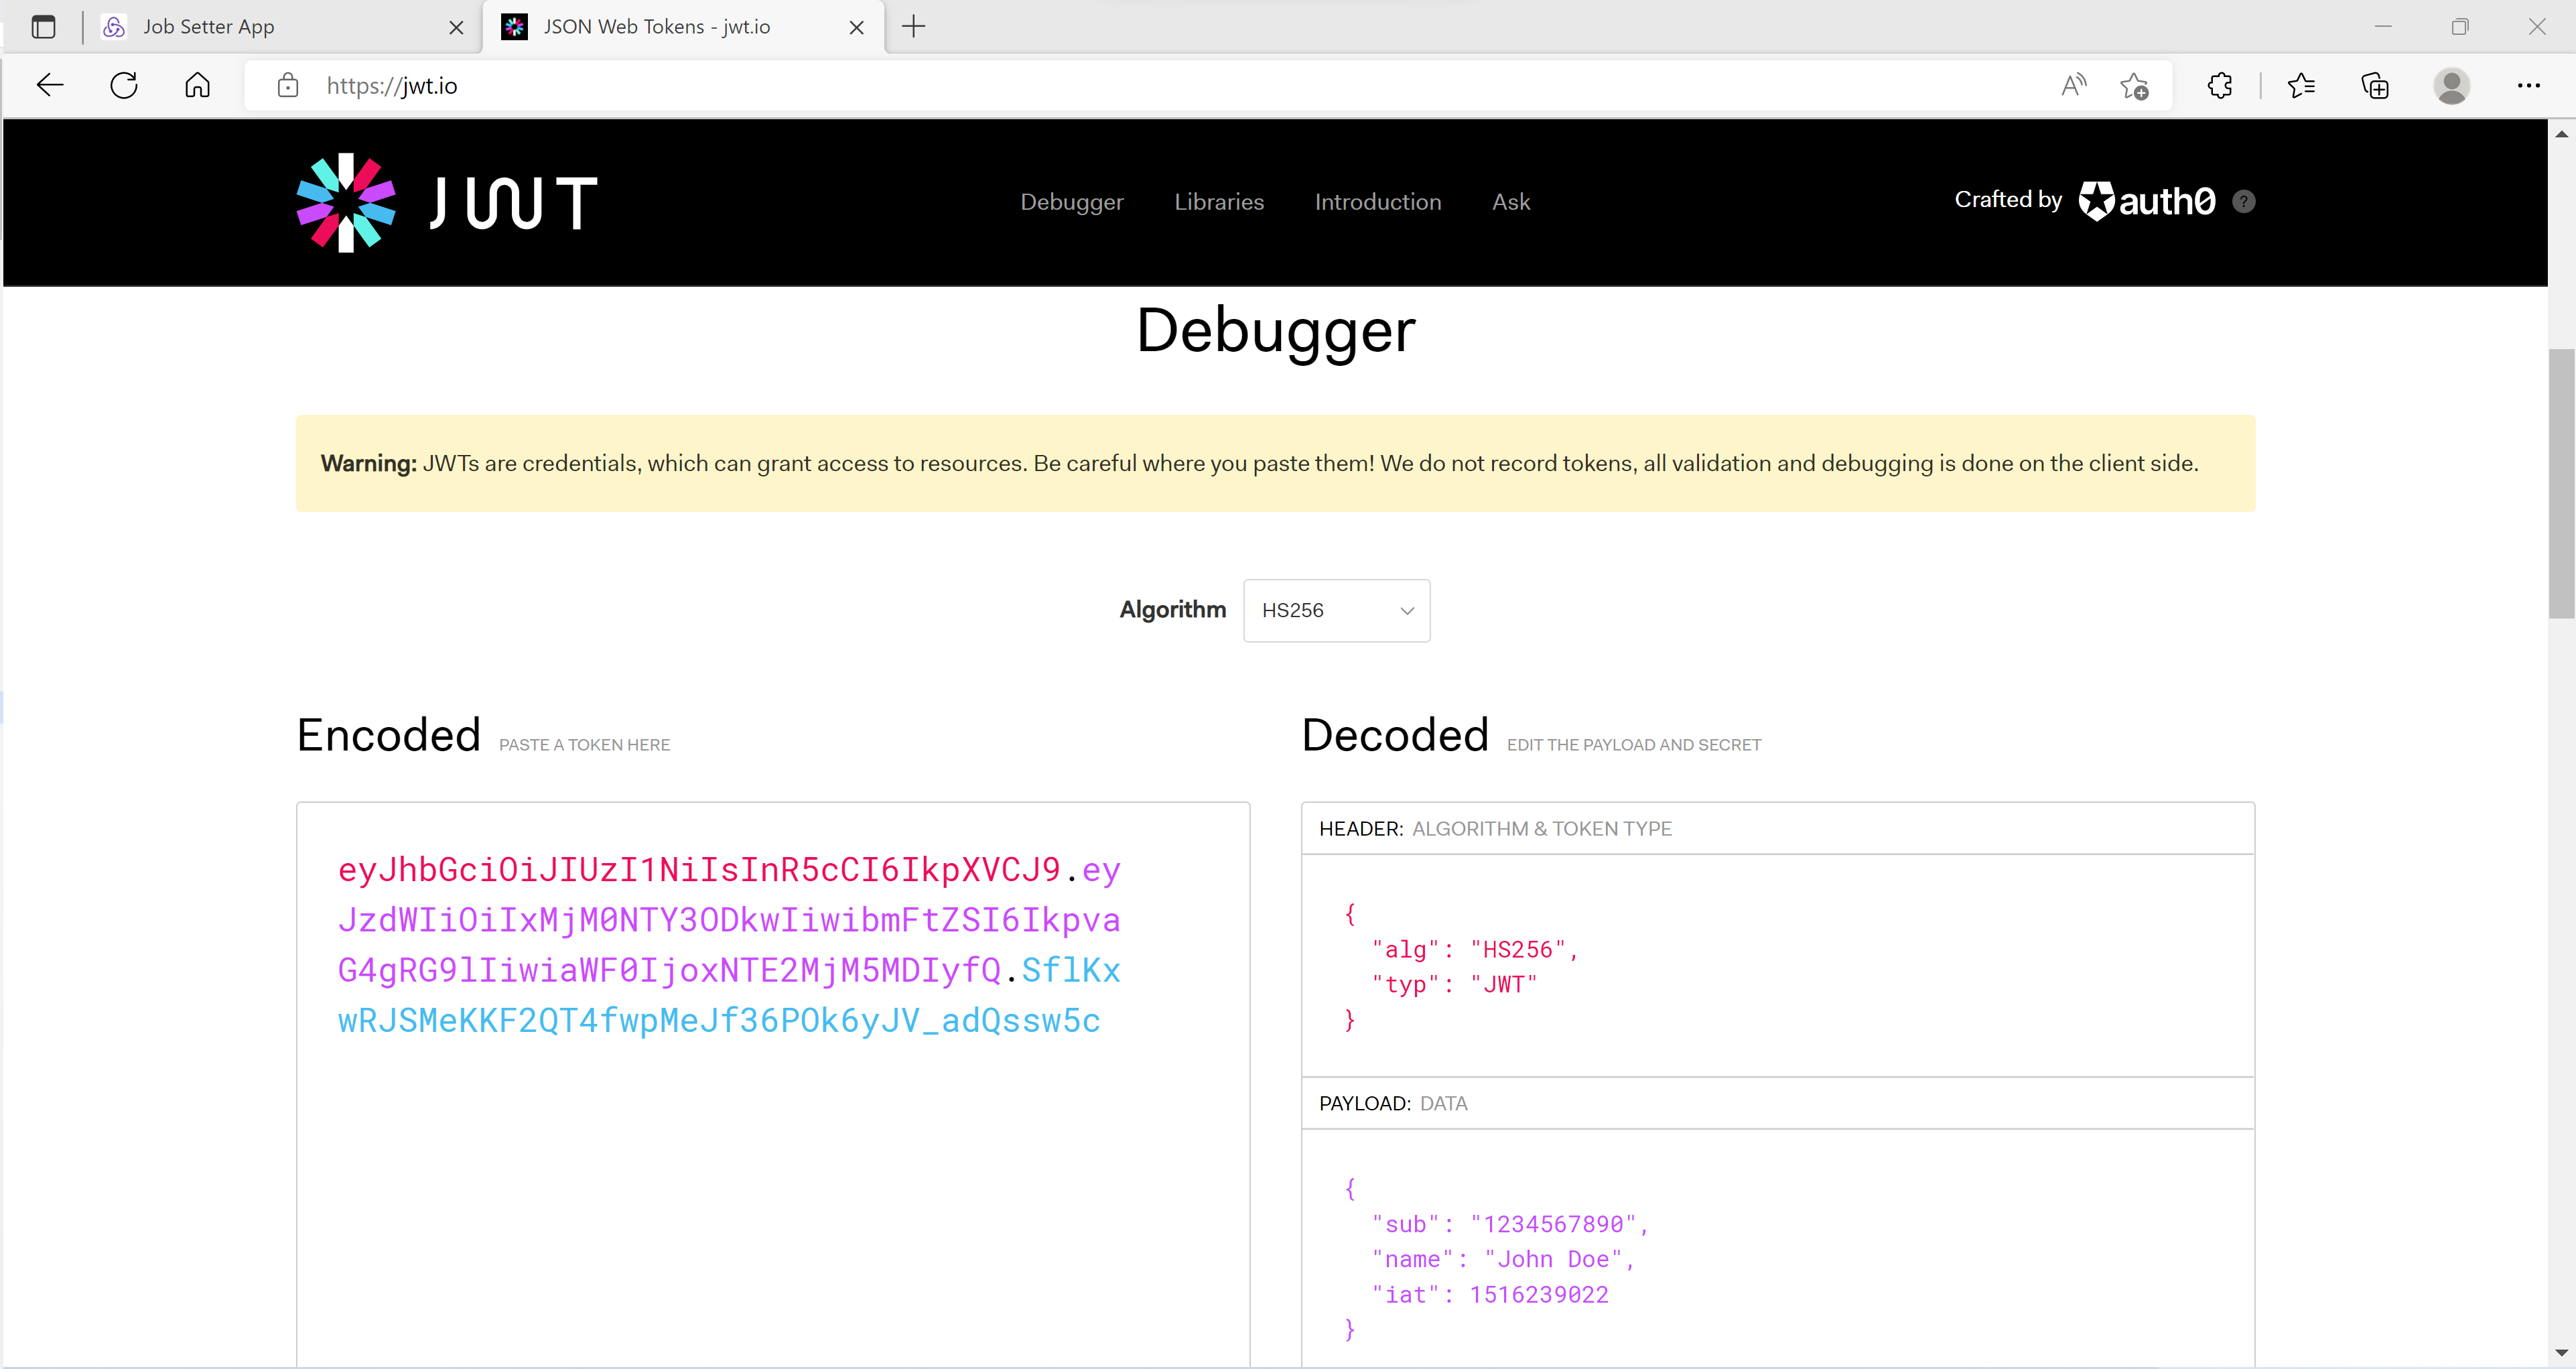Open the Collections icon

(x=2375, y=85)
